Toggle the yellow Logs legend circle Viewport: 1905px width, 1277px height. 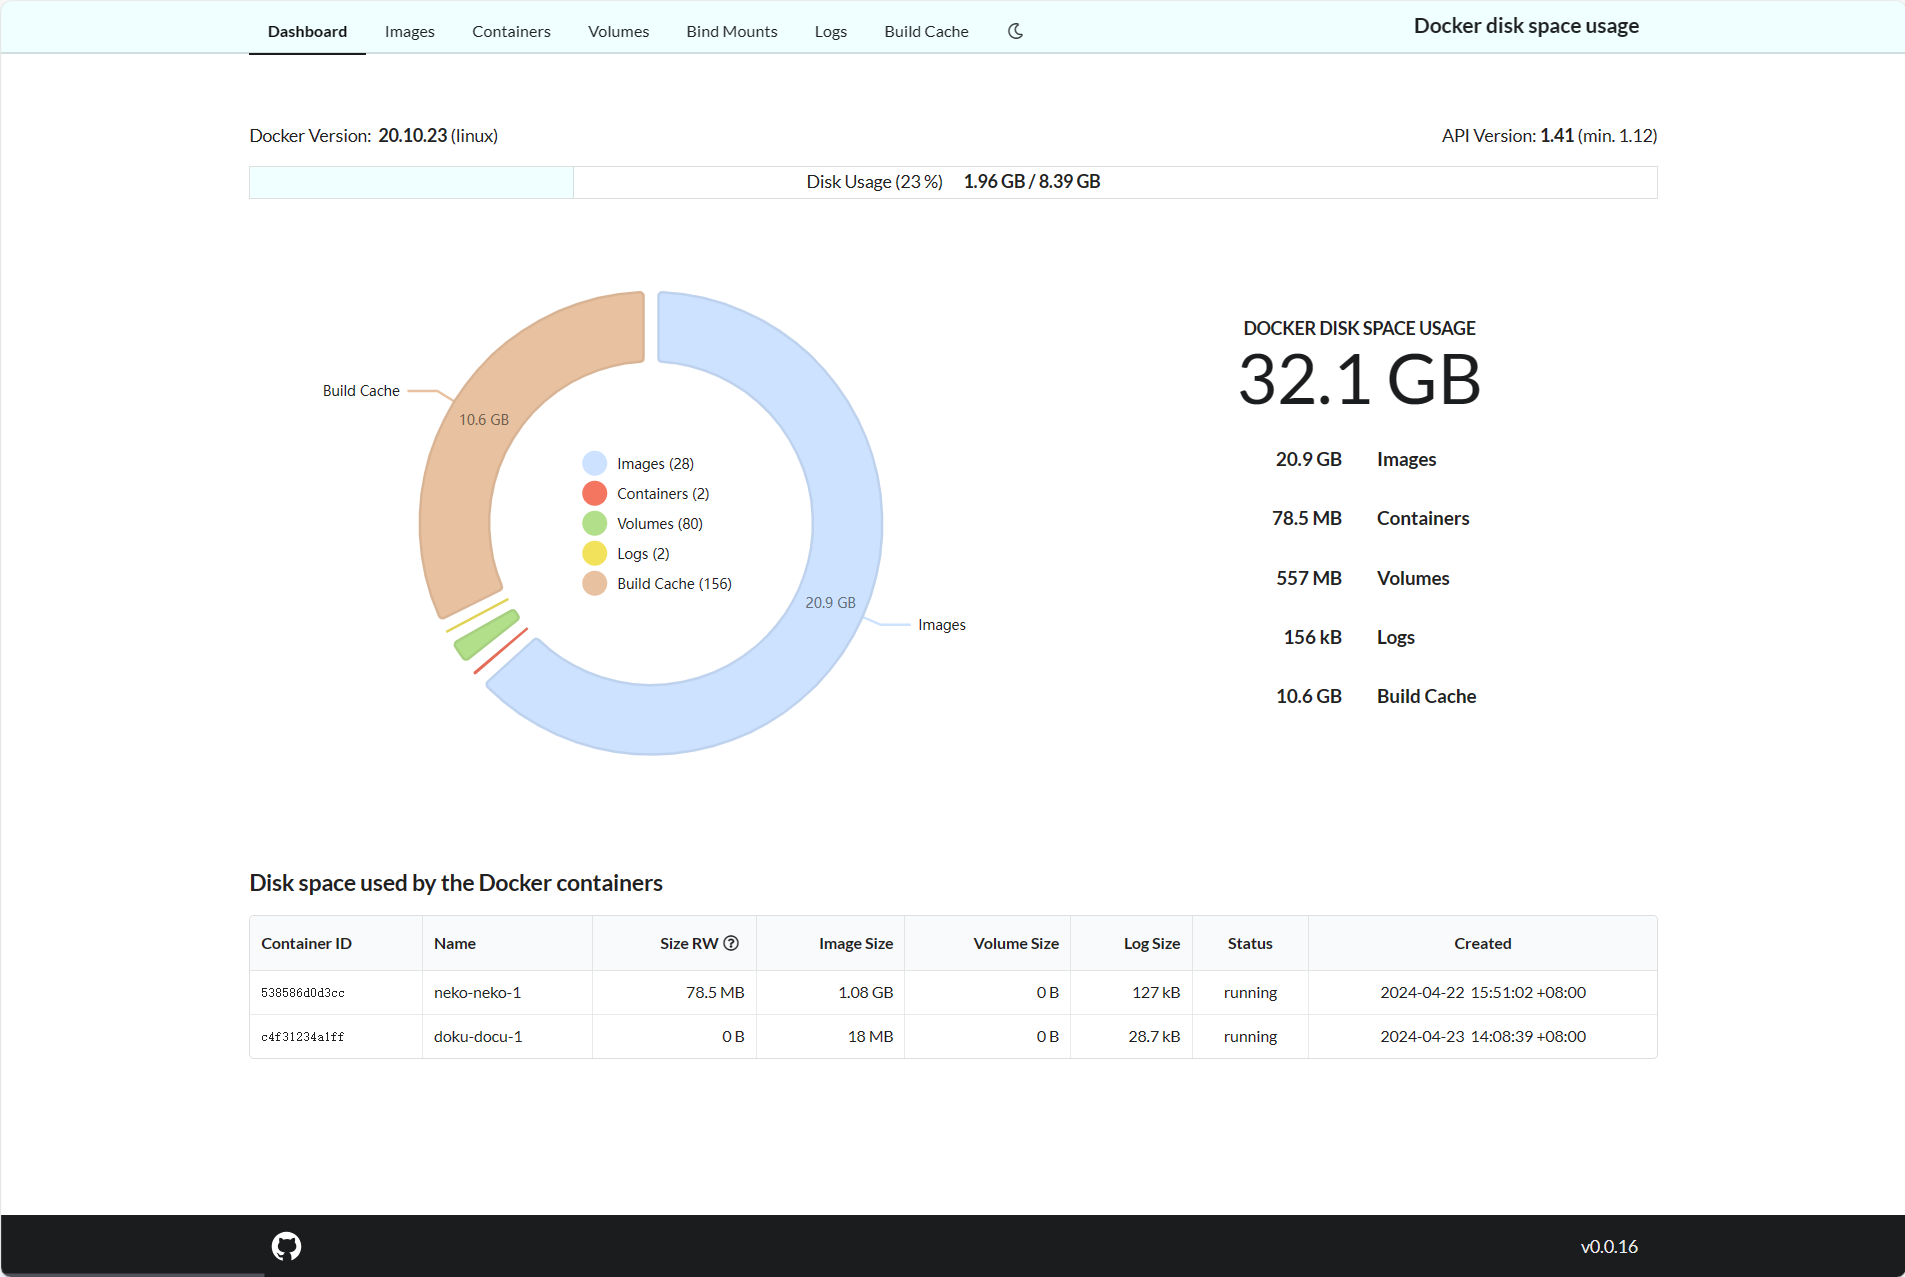(x=594, y=553)
